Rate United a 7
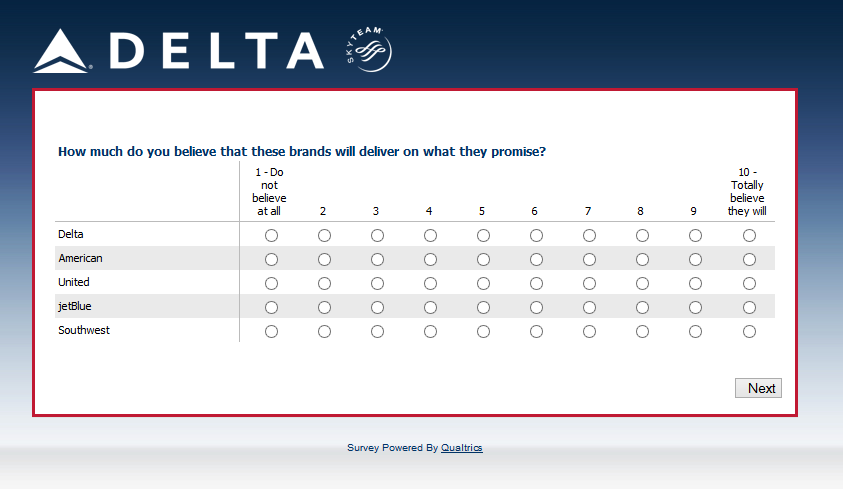843x489 pixels. coord(589,284)
